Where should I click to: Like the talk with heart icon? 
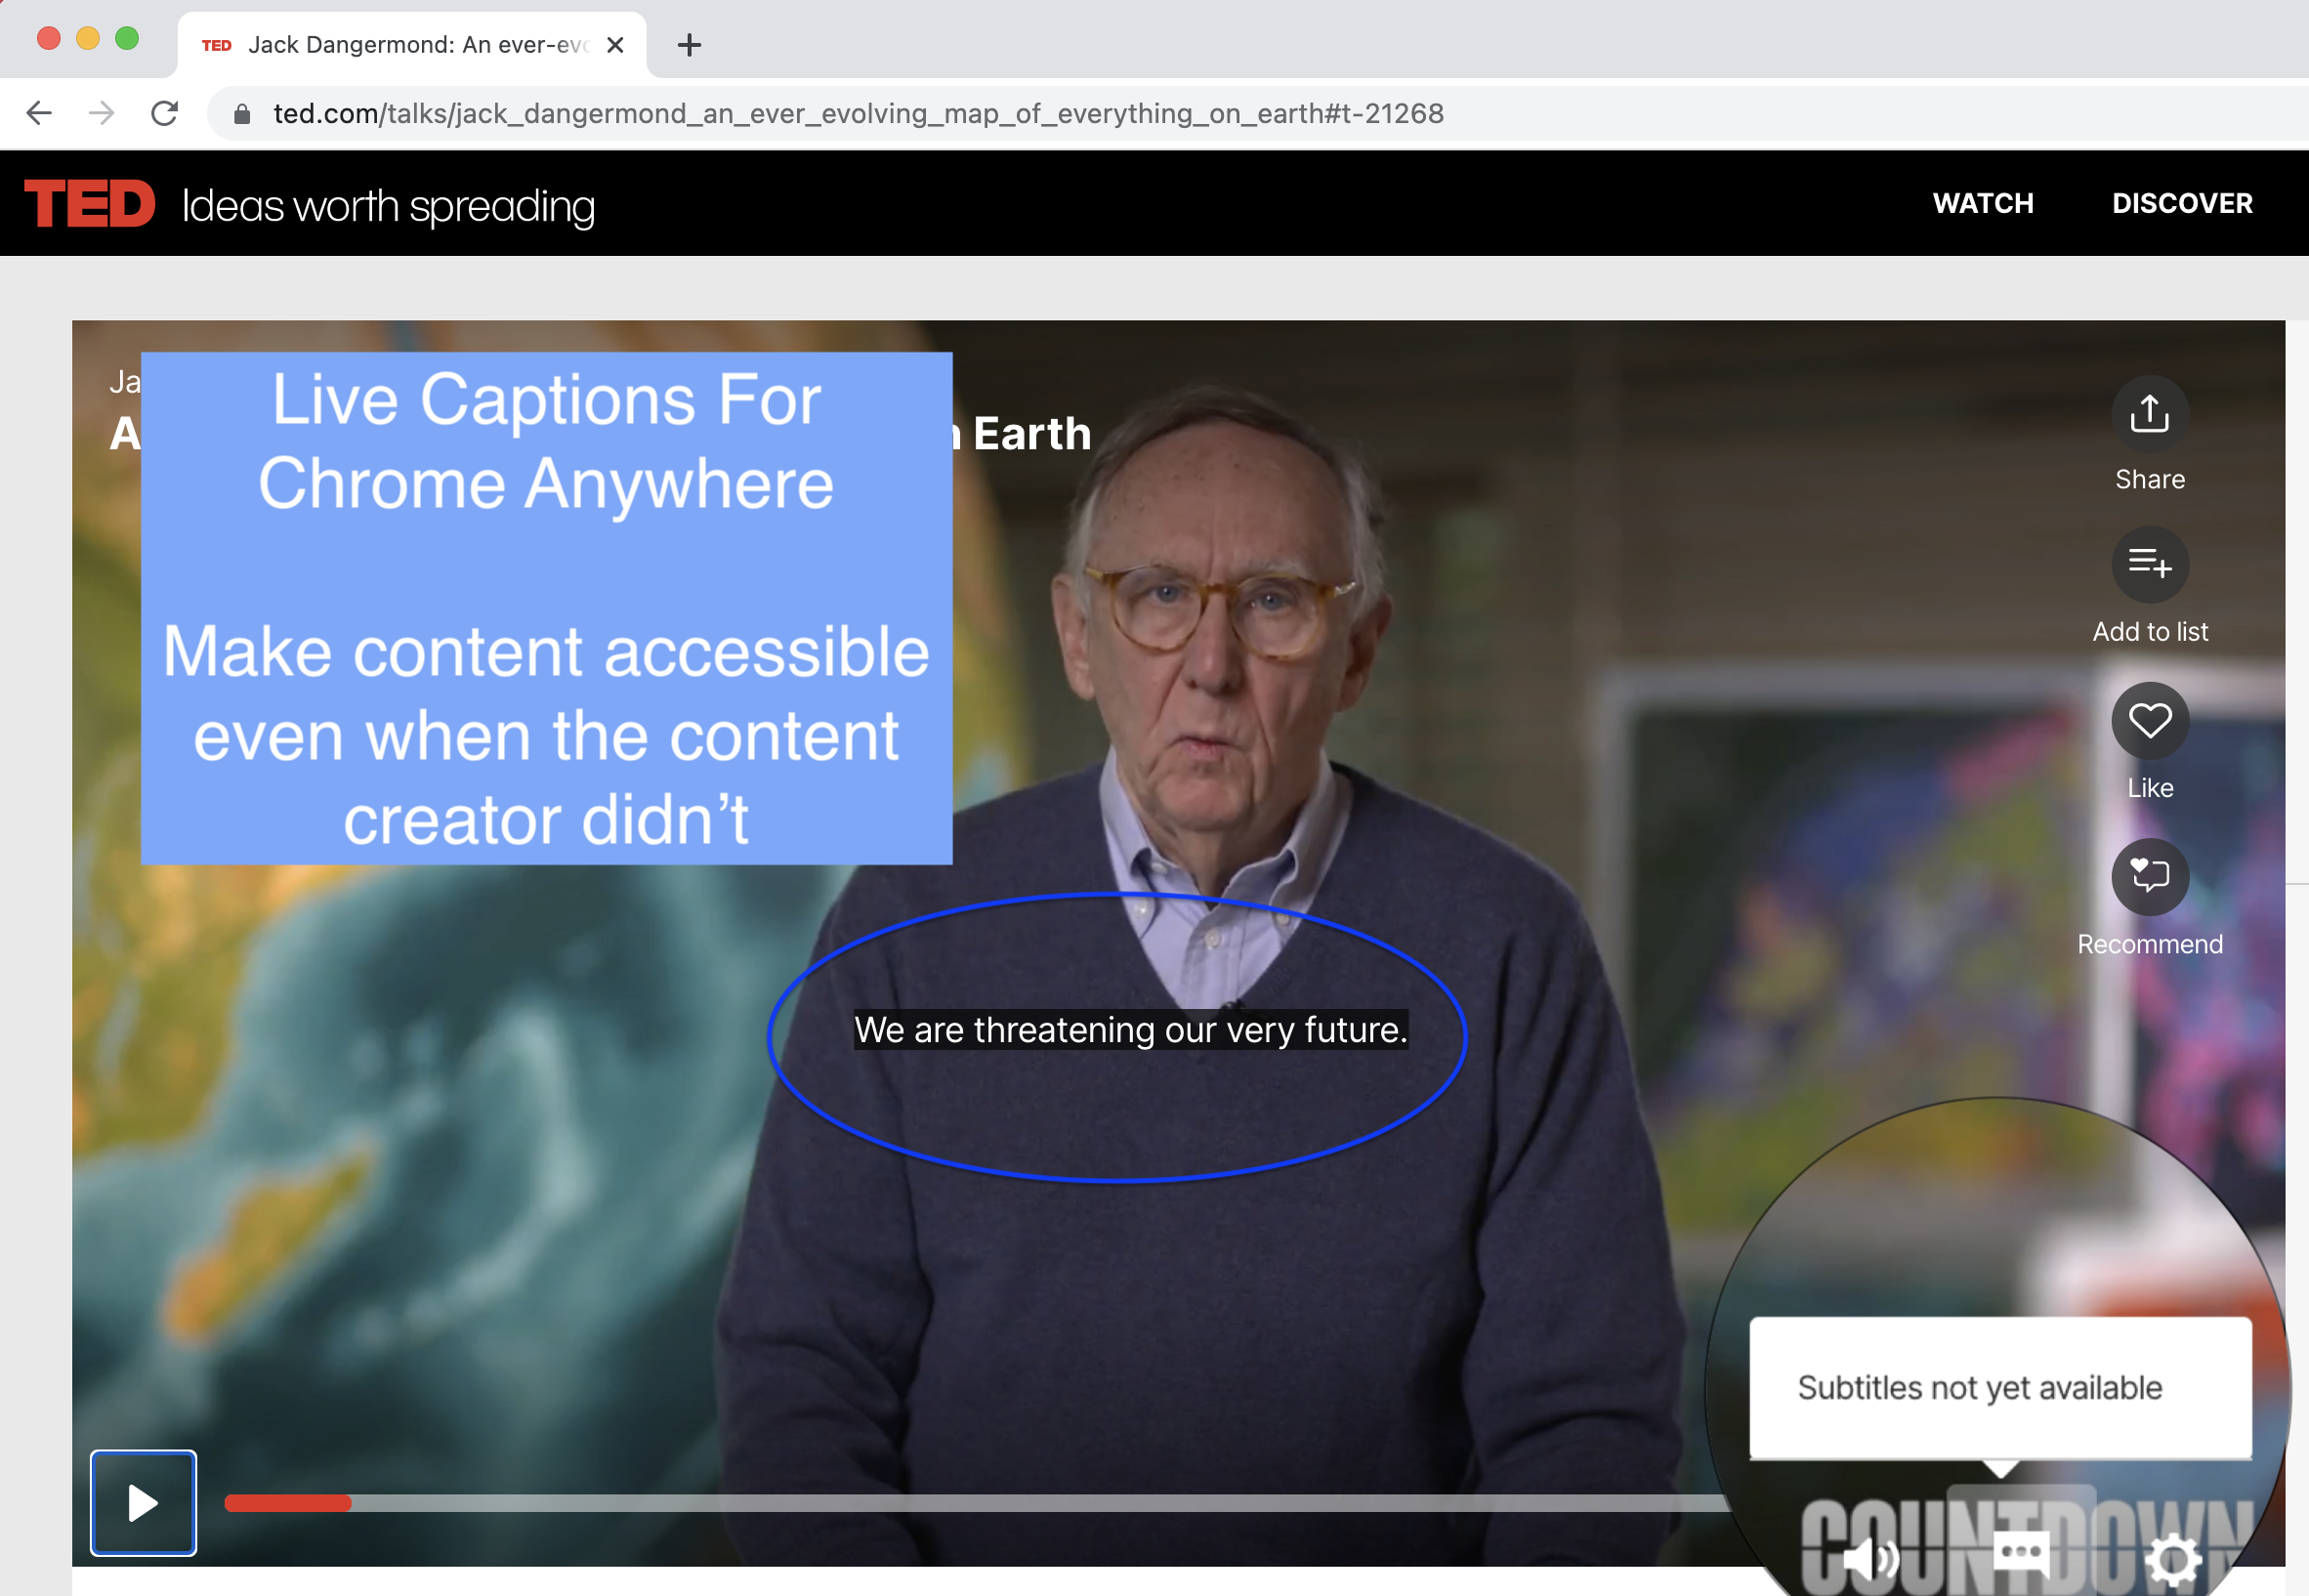2149,720
